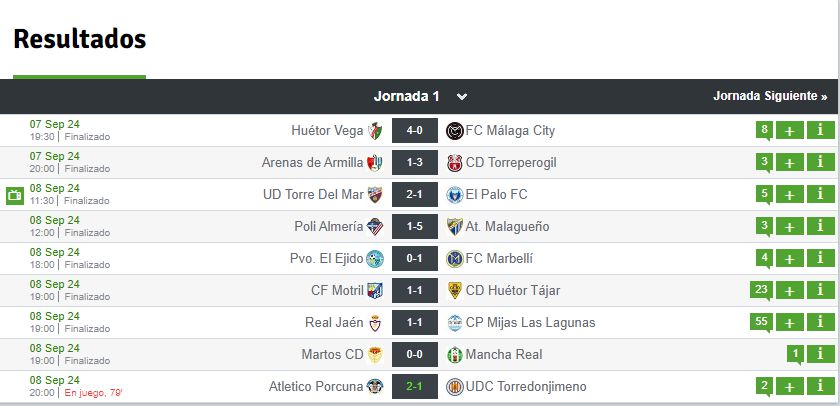Click plus icon on Arenas de Armilla row

click(789, 163)
